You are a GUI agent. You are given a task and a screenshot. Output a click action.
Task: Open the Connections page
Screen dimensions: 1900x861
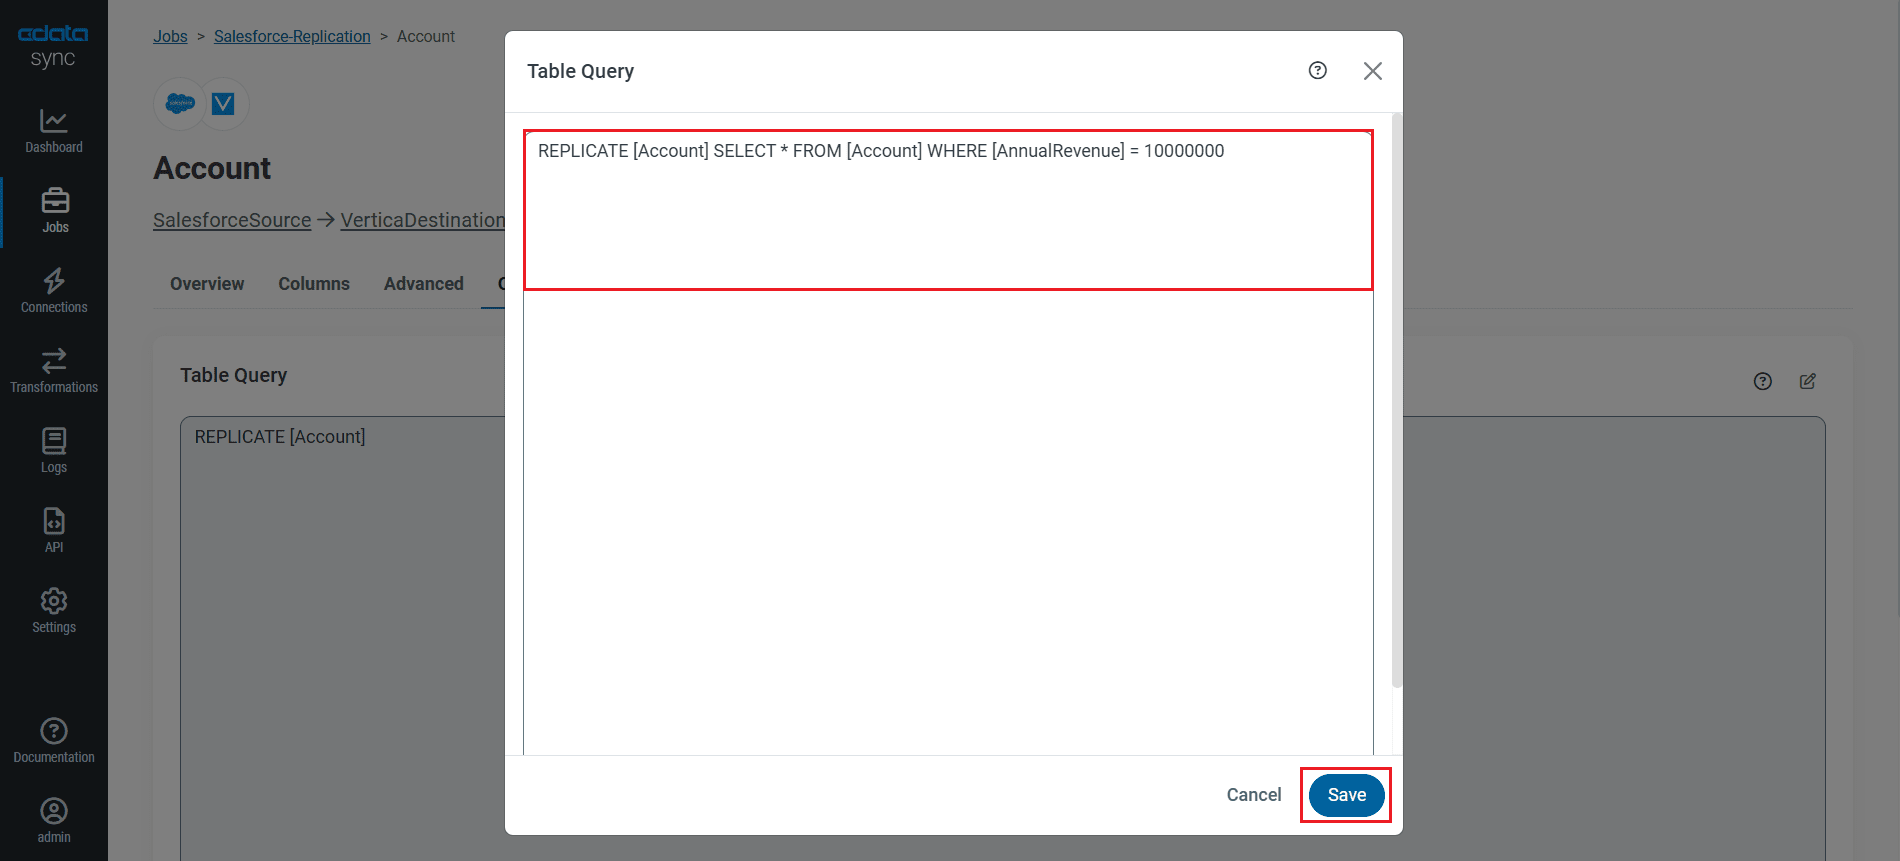54,291
